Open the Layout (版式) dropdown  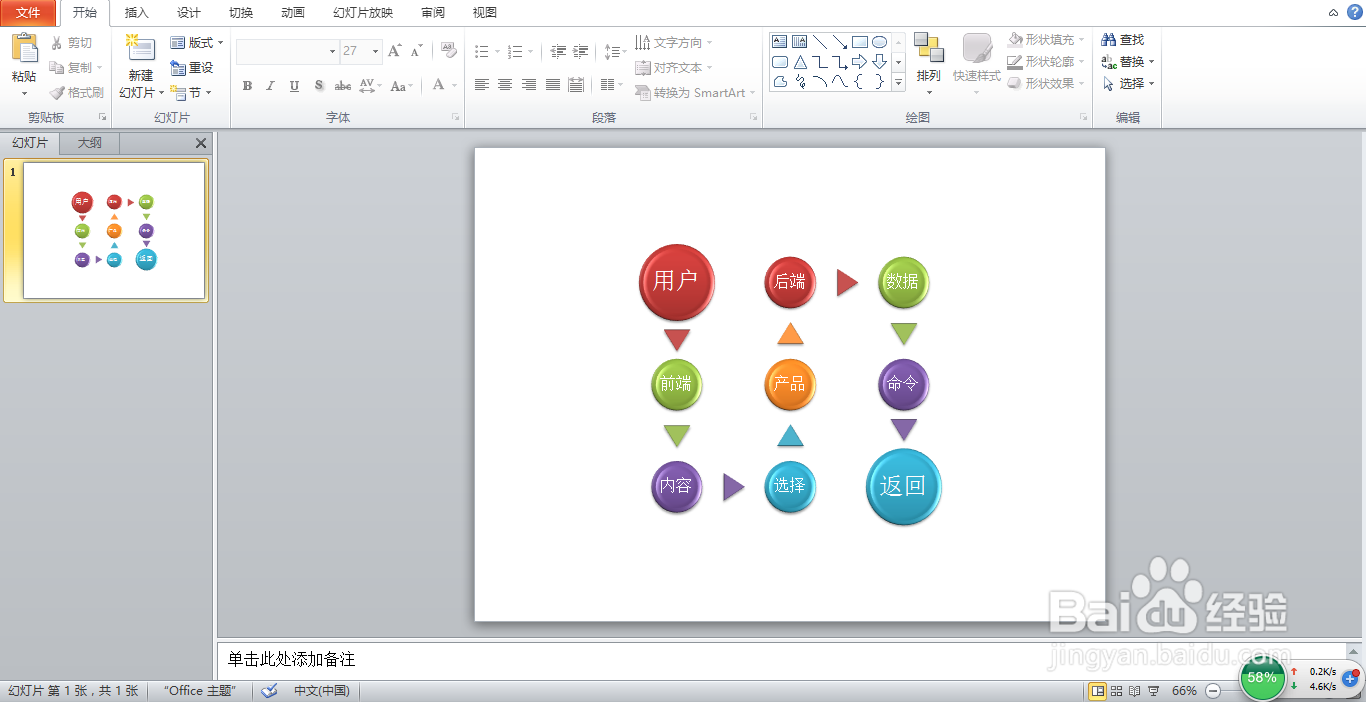[197, 43]
